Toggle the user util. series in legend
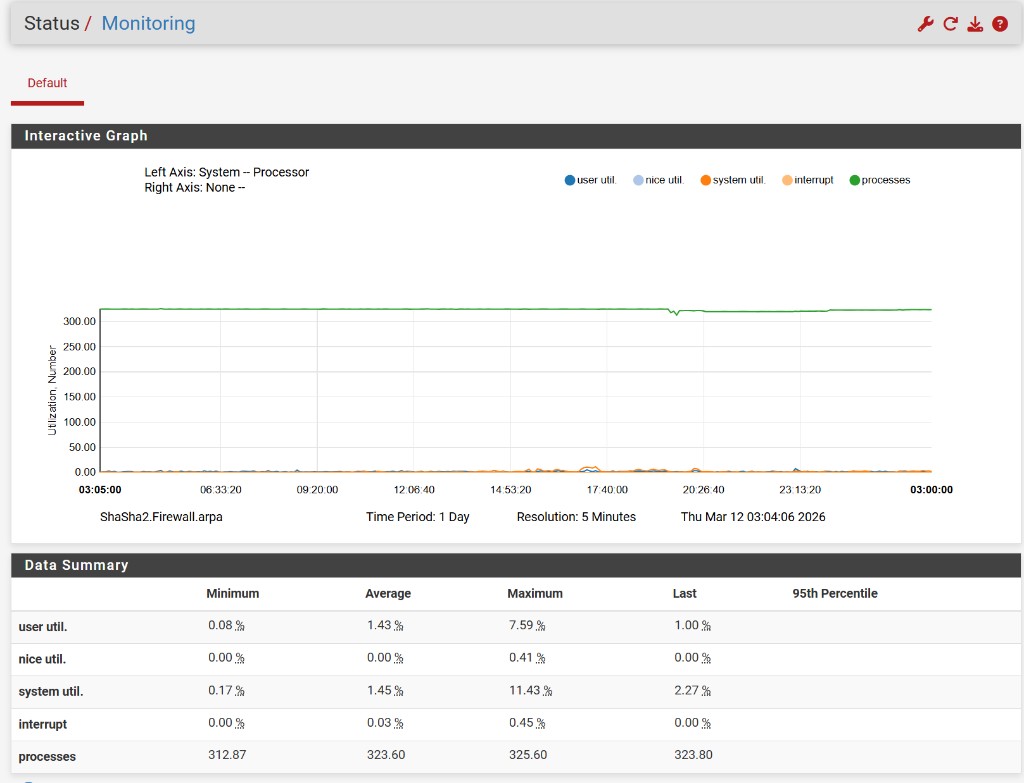Image resolution: width=1024 pixels, height=783 pixels. coord(596,180)
